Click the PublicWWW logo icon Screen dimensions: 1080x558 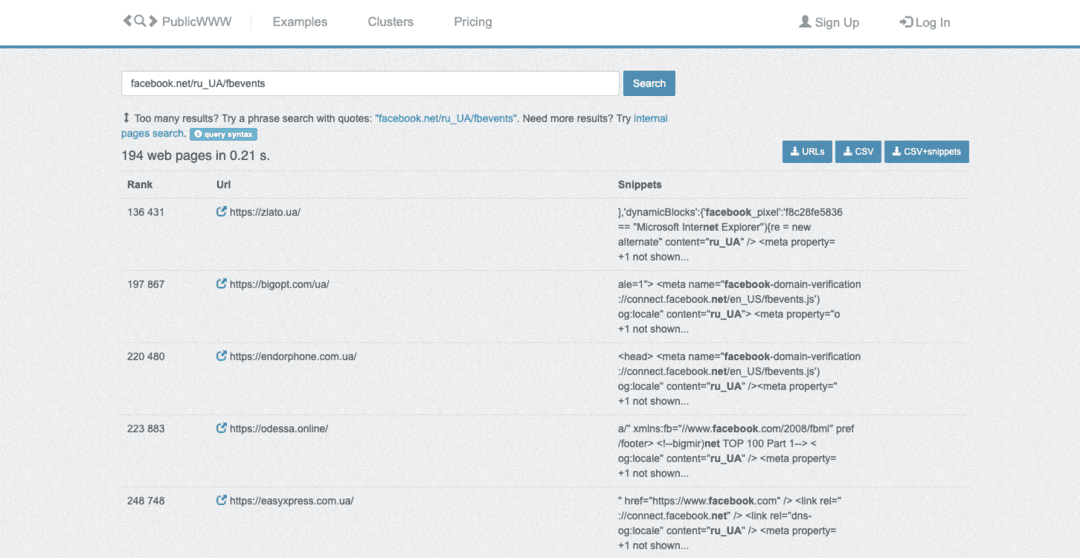[140, 21]
